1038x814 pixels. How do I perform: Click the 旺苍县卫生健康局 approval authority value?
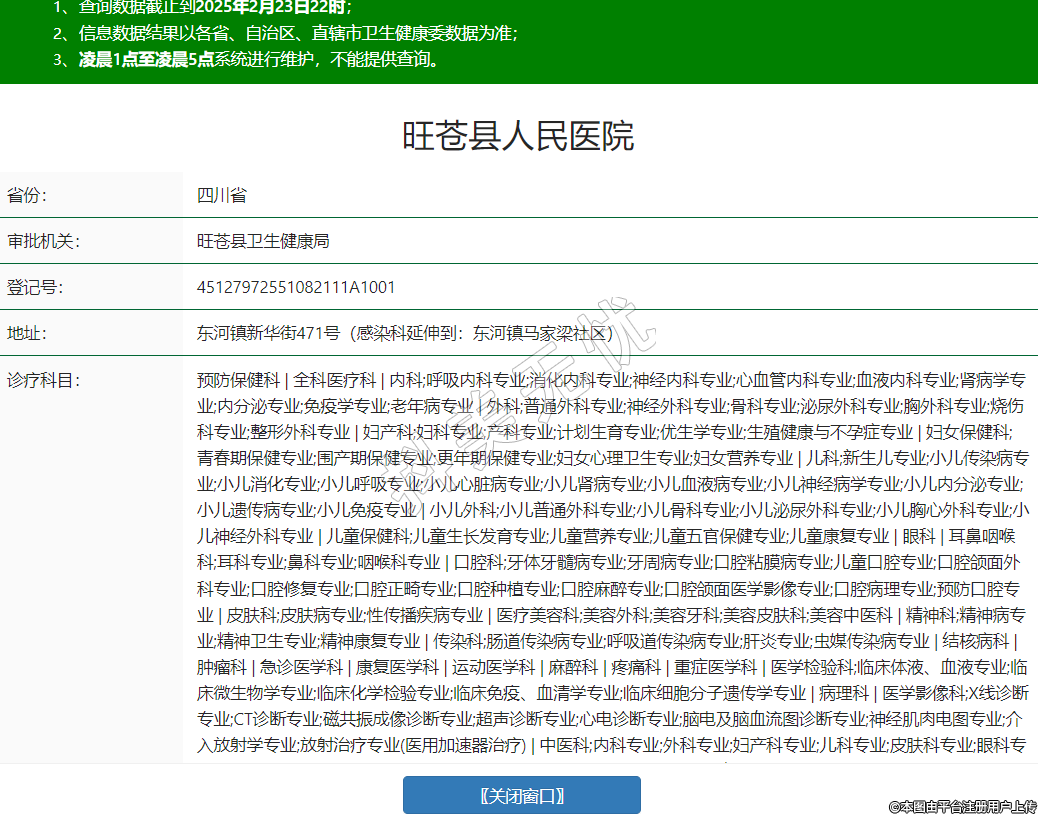click(263, 241)
